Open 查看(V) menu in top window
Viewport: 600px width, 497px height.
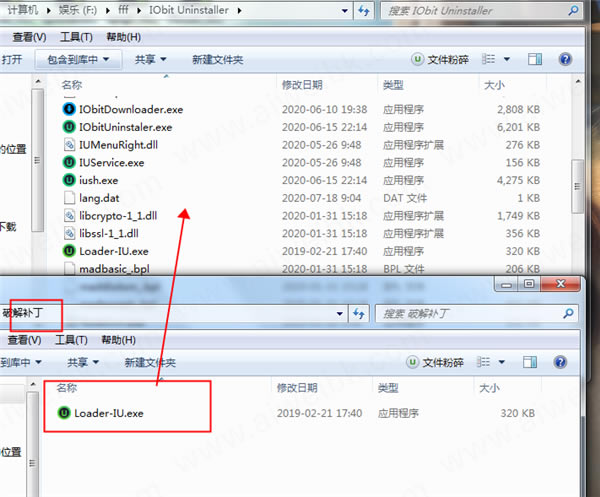pyautogui.click(x=29, y=37)
